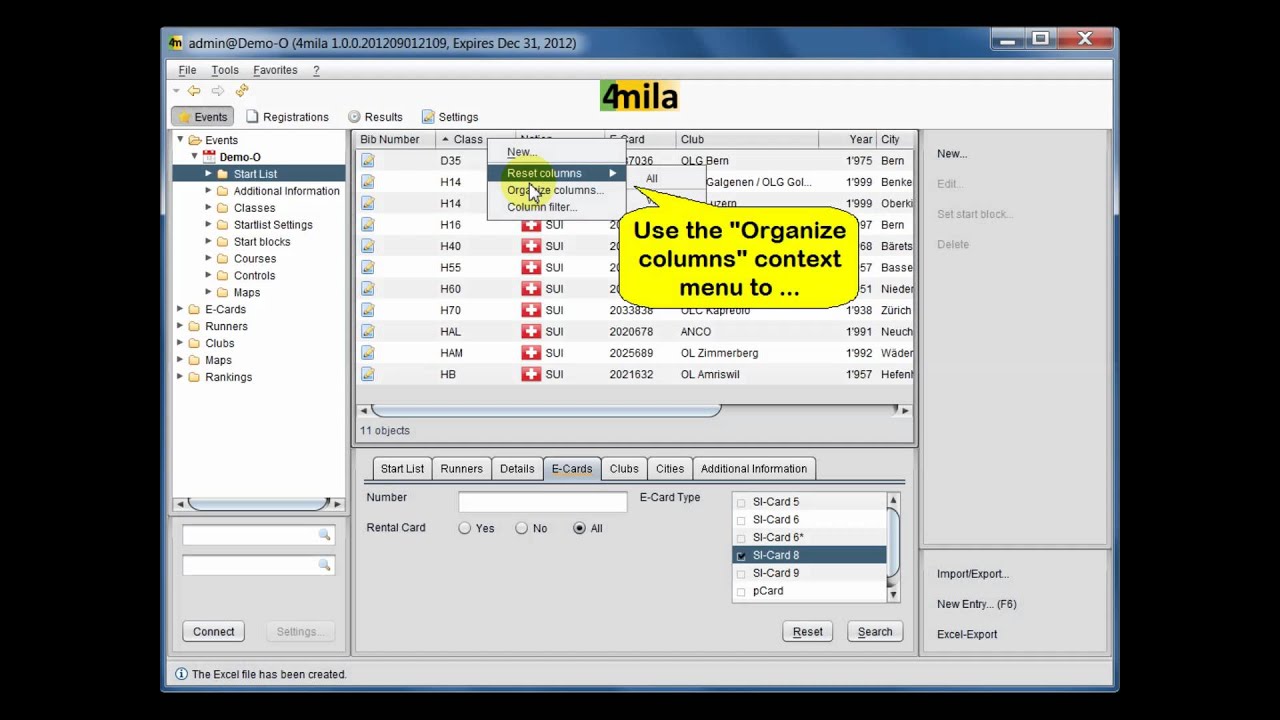Click the sort arrow in the Class header
Viewport: 1280px width, 720px height.
click(x=445, y=139)
